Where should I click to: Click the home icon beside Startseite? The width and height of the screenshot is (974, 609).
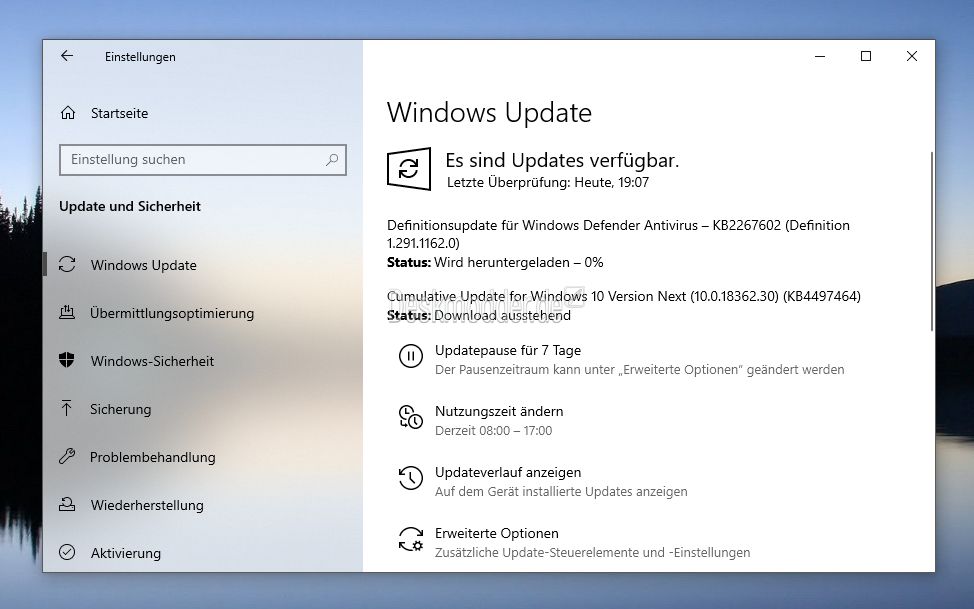tap(68, 113)
